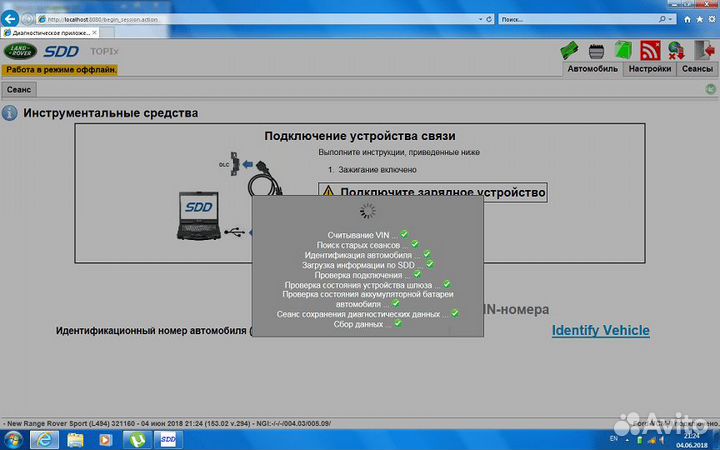Click the browser Back button
Screen dimensions: 720x450
[x=10, y=19]
